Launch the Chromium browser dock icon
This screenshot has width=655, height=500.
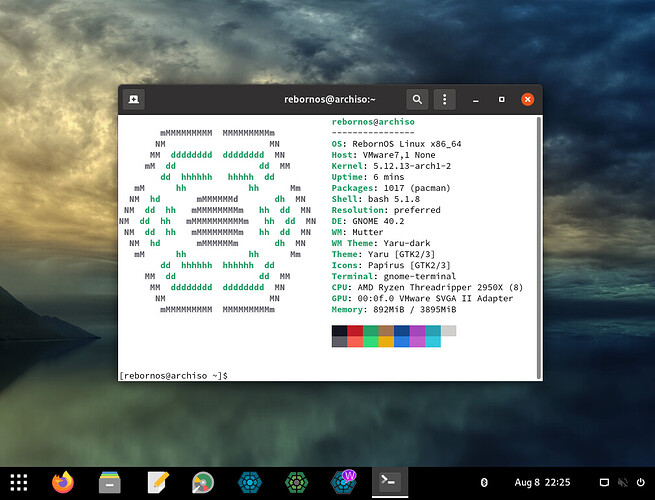[202, 482]
